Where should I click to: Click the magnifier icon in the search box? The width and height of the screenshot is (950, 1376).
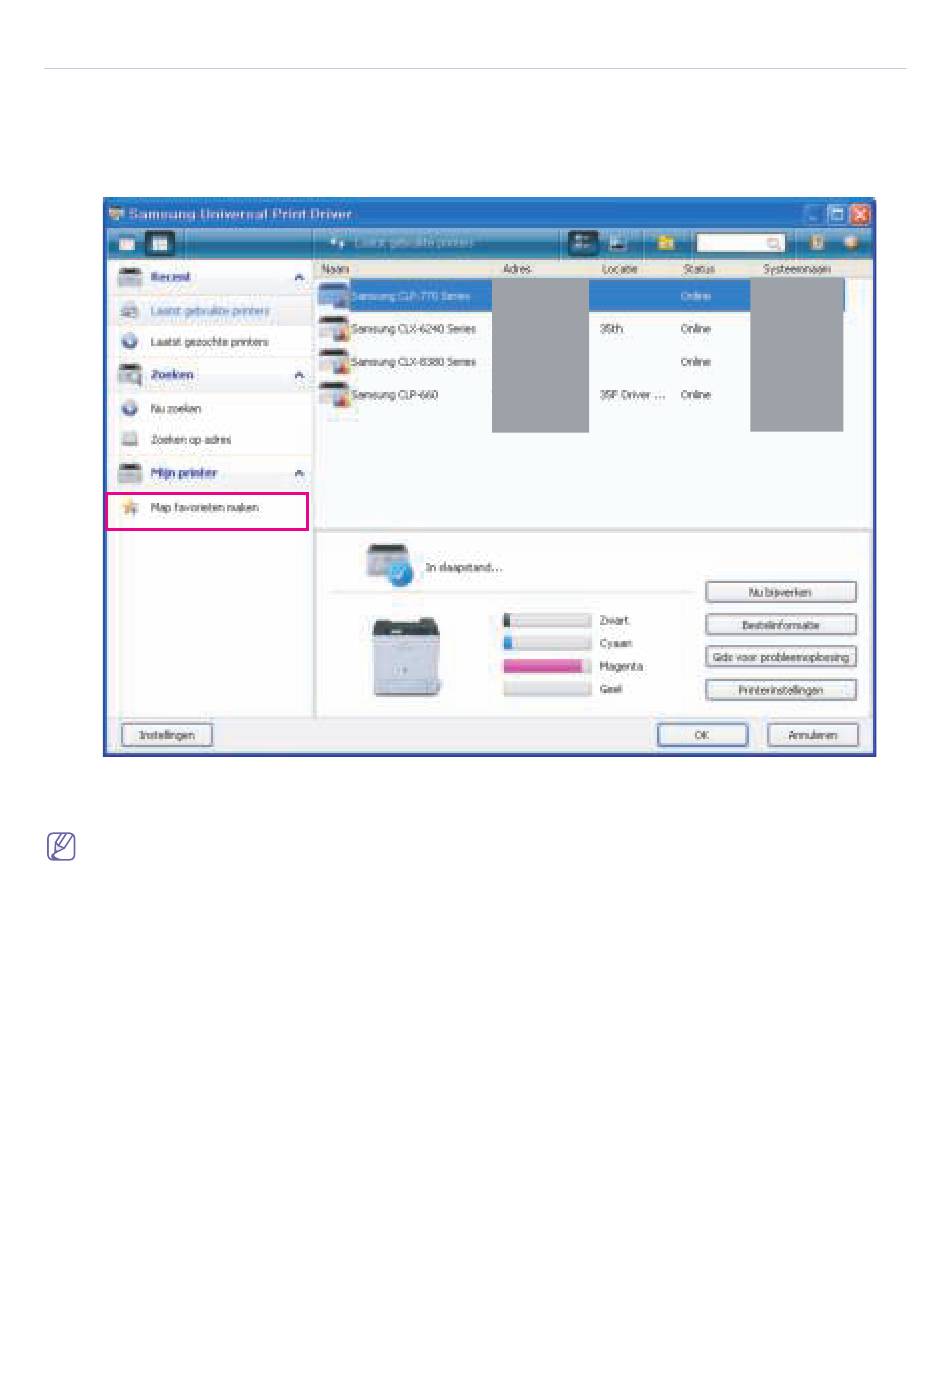pos(774,243)
